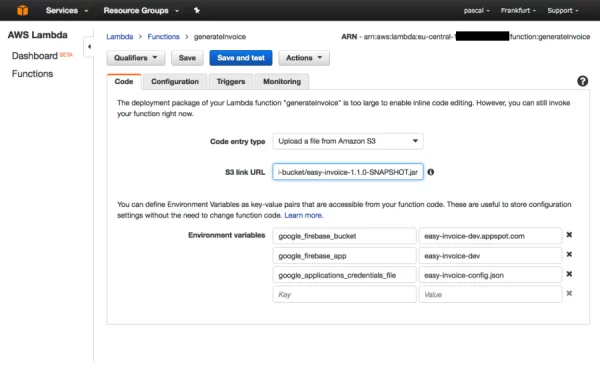Screen dimensions: 600x369
Task: Switch to the Monitoring tab
Action: coord(282,82)
